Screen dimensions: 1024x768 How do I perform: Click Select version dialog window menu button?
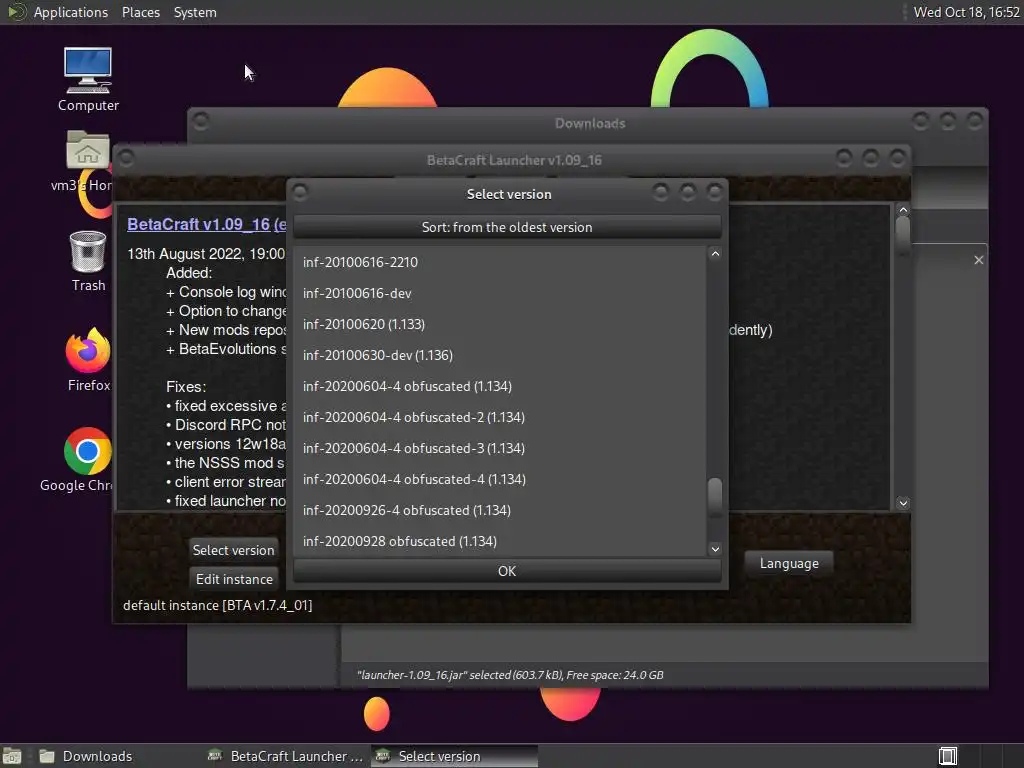point(300,192)
